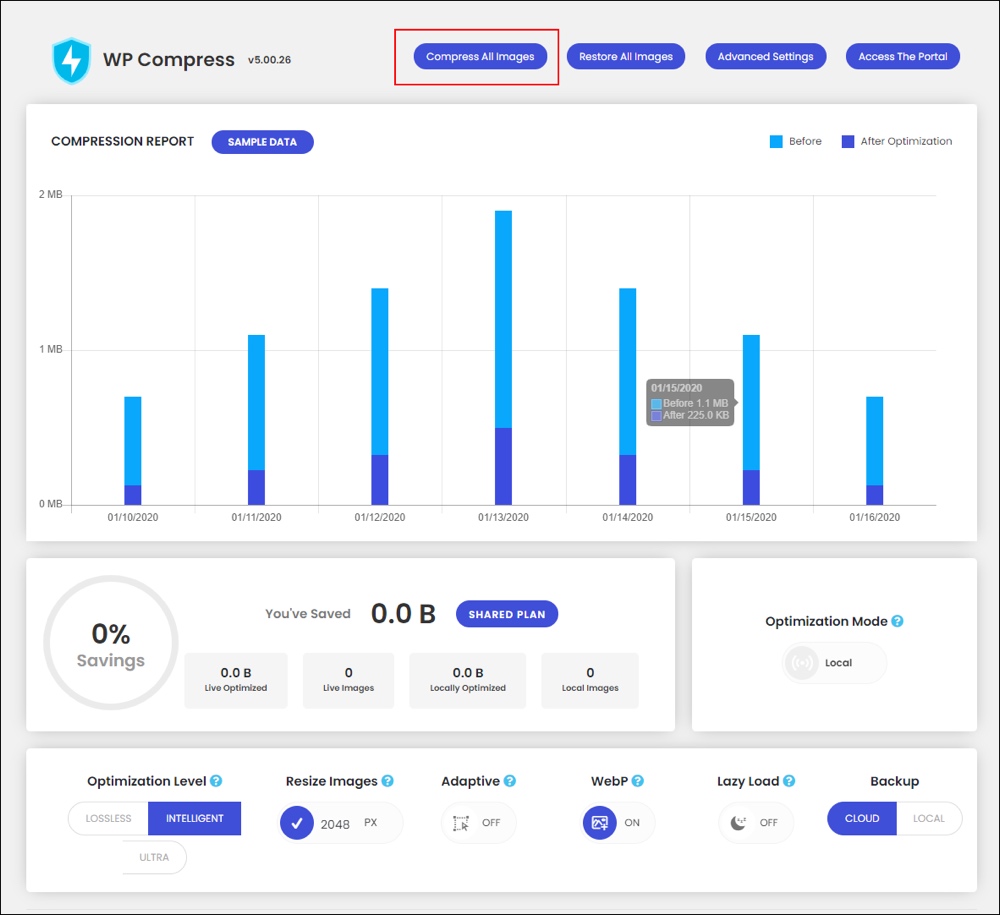Select Ultra optimization level

154,857
